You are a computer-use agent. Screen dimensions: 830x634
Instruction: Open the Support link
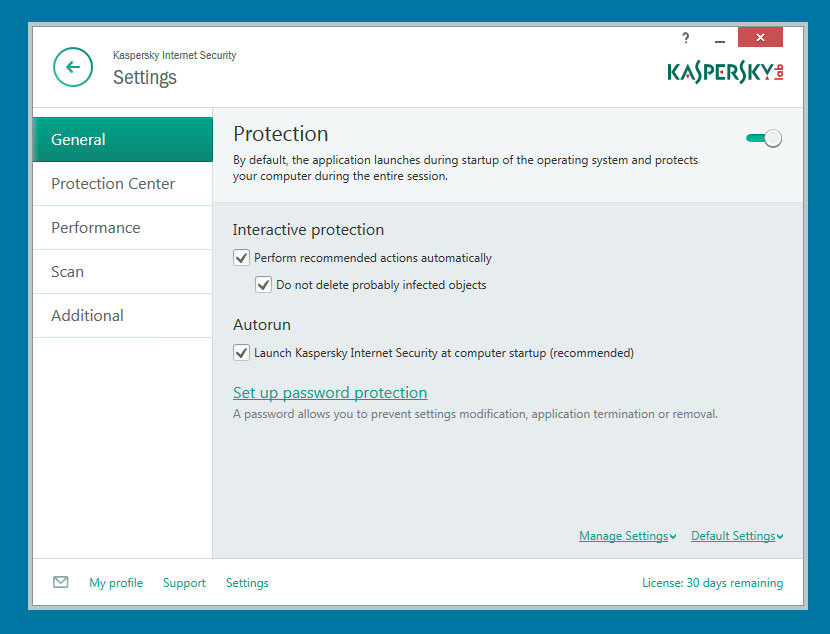(x=184, y=583)
